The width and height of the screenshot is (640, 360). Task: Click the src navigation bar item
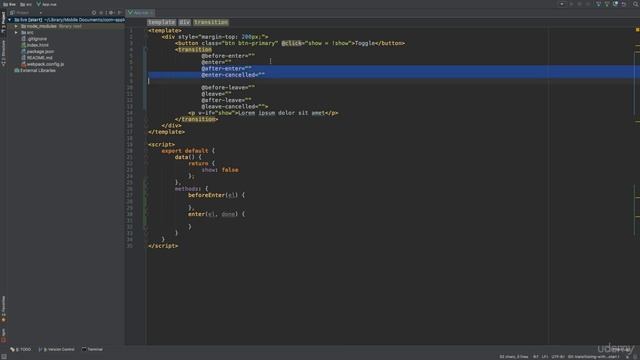click(26, 4)
